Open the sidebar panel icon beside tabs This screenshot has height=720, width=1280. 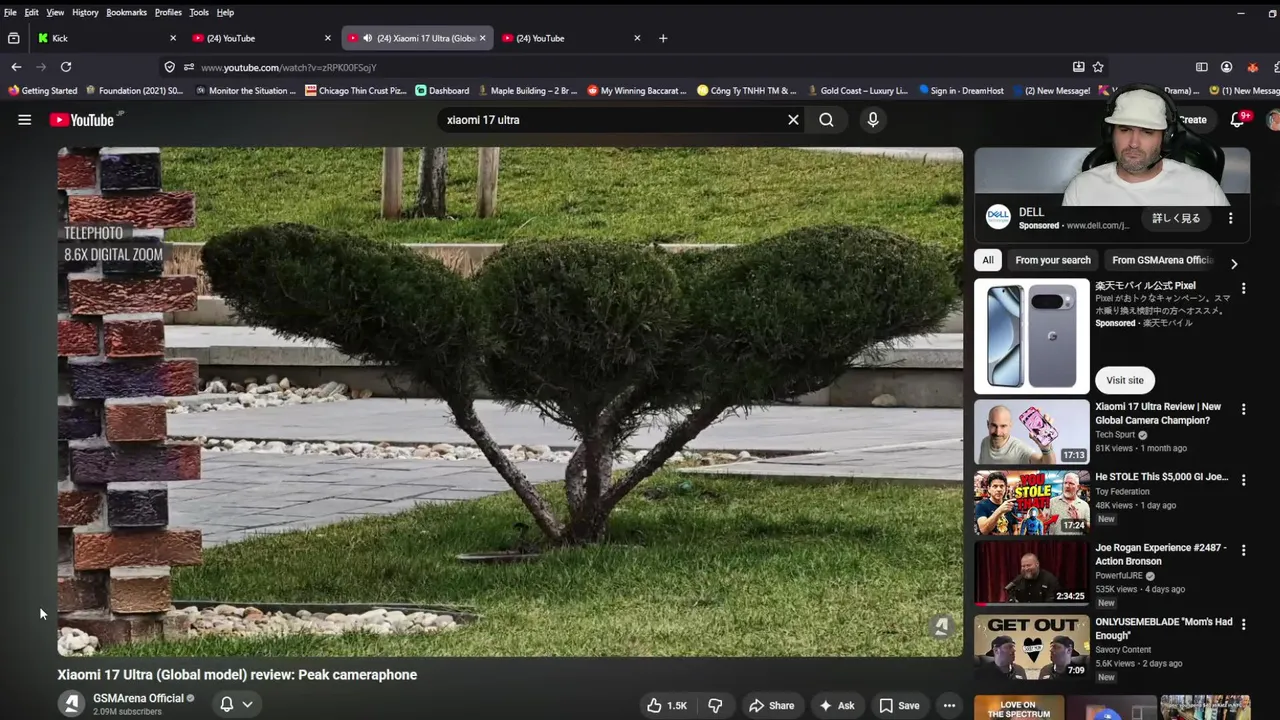pyautogui.click(x=13, y=38)
